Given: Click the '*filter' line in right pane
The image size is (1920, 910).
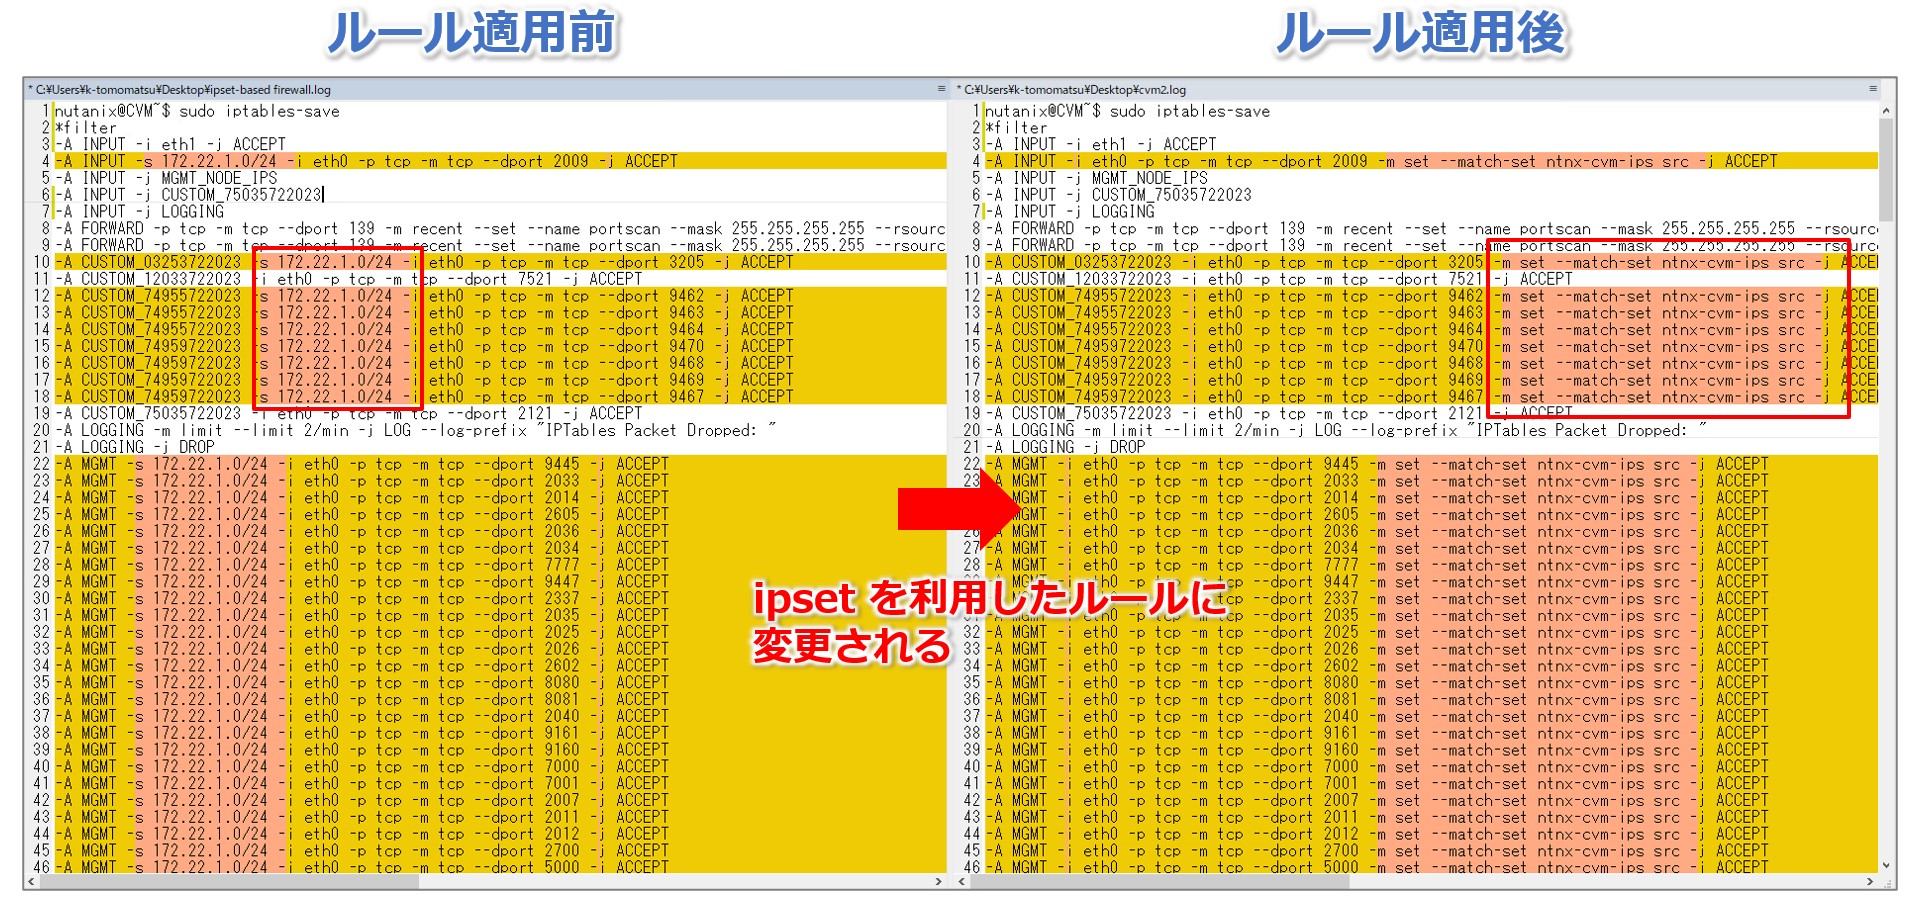Looking at the screenshot, I should coord(1016,128).
